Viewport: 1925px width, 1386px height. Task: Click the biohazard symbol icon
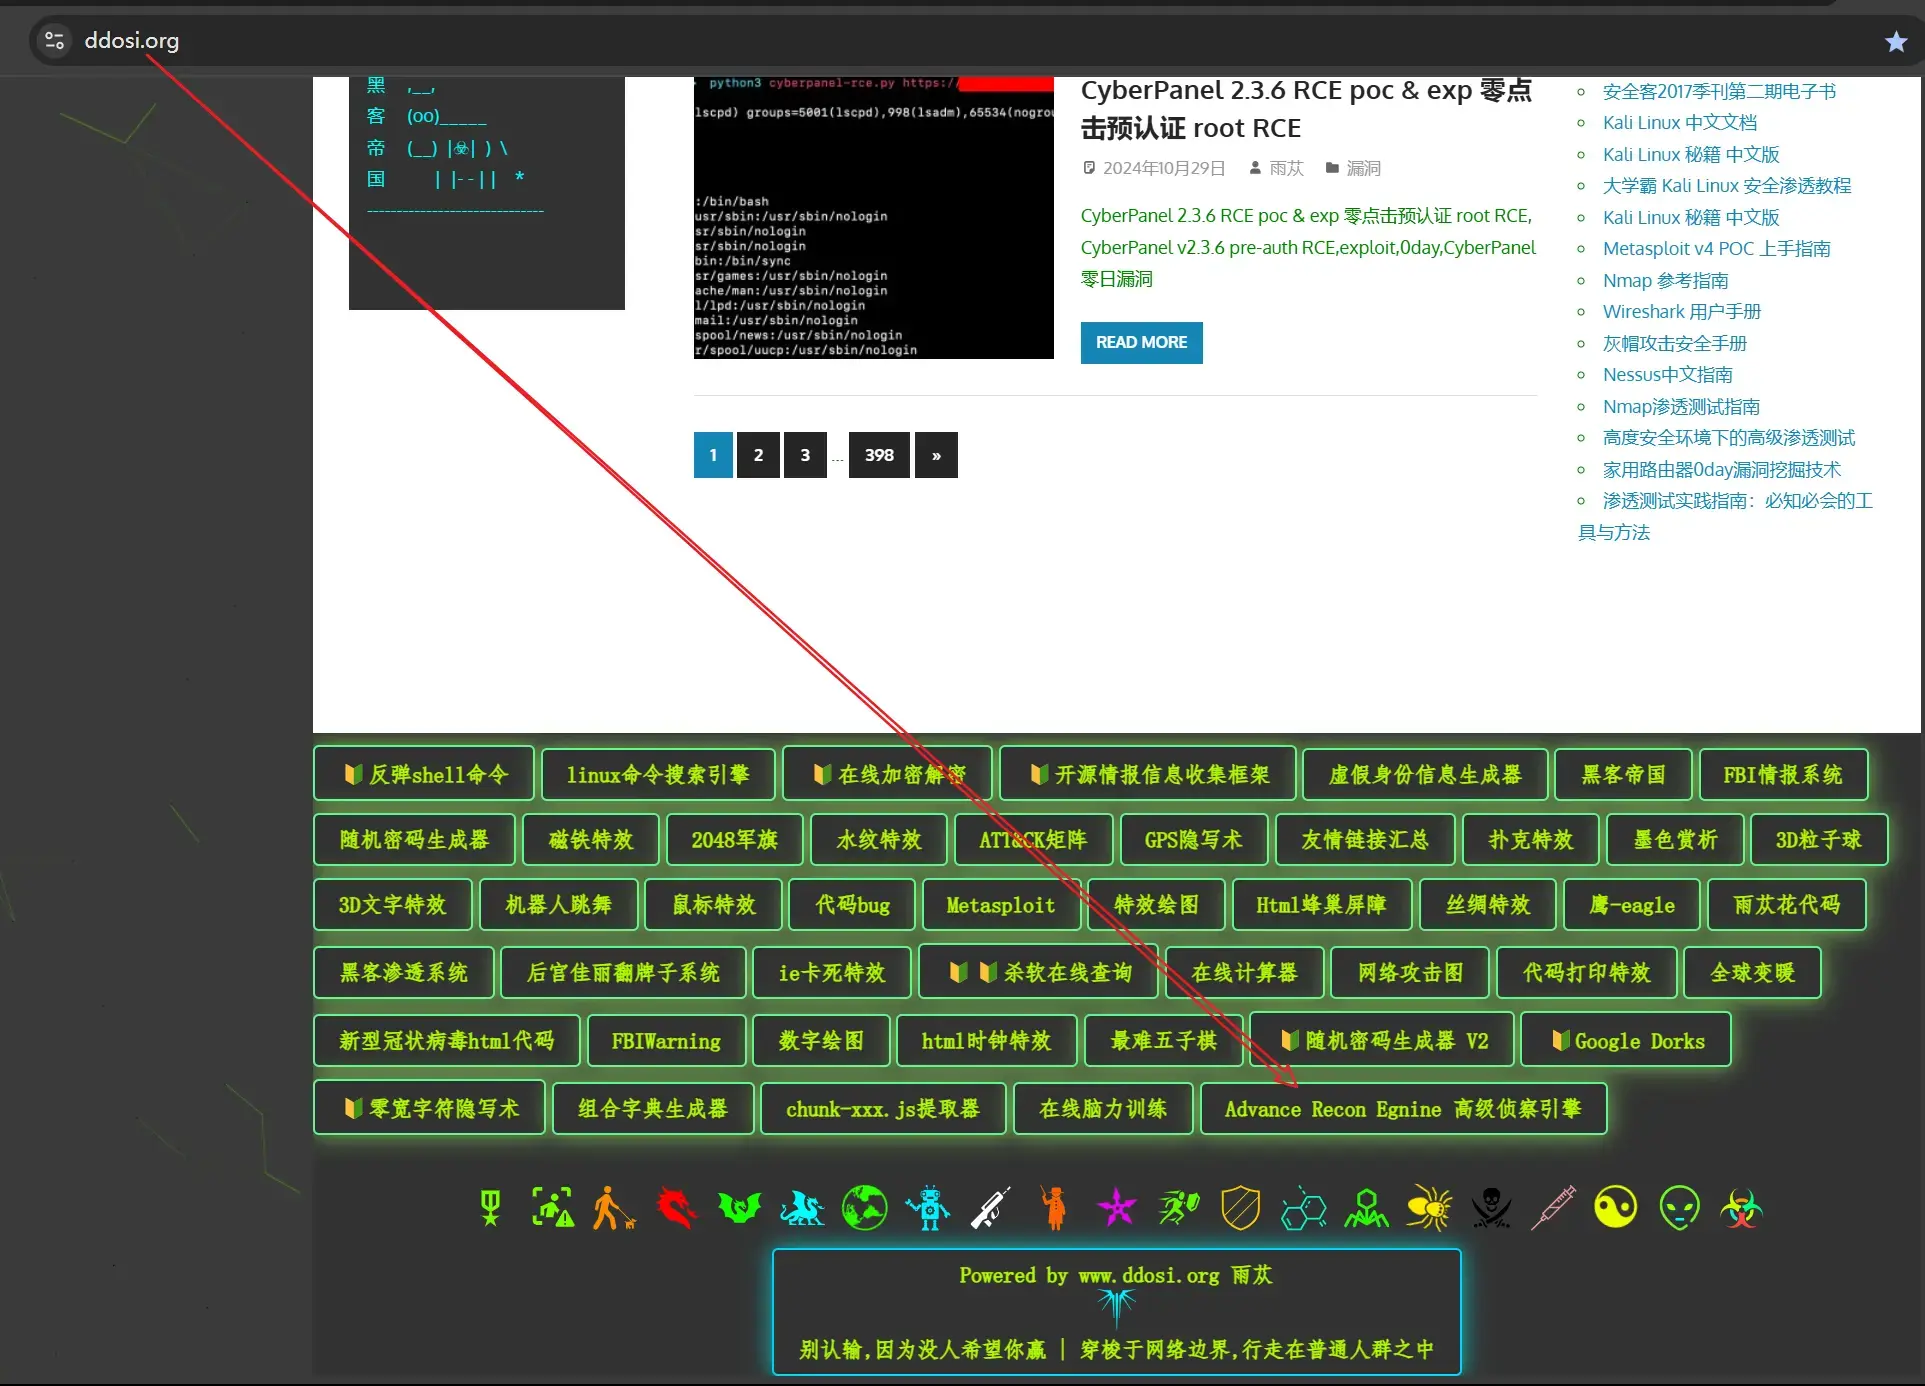coord(1741,1208)
